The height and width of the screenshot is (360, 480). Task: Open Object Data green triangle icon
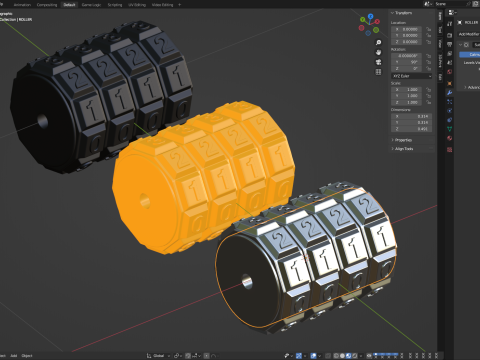449,129
